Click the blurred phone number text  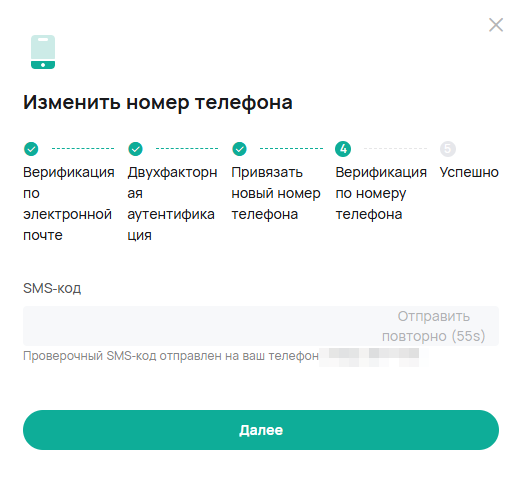(x=373, y=357)
